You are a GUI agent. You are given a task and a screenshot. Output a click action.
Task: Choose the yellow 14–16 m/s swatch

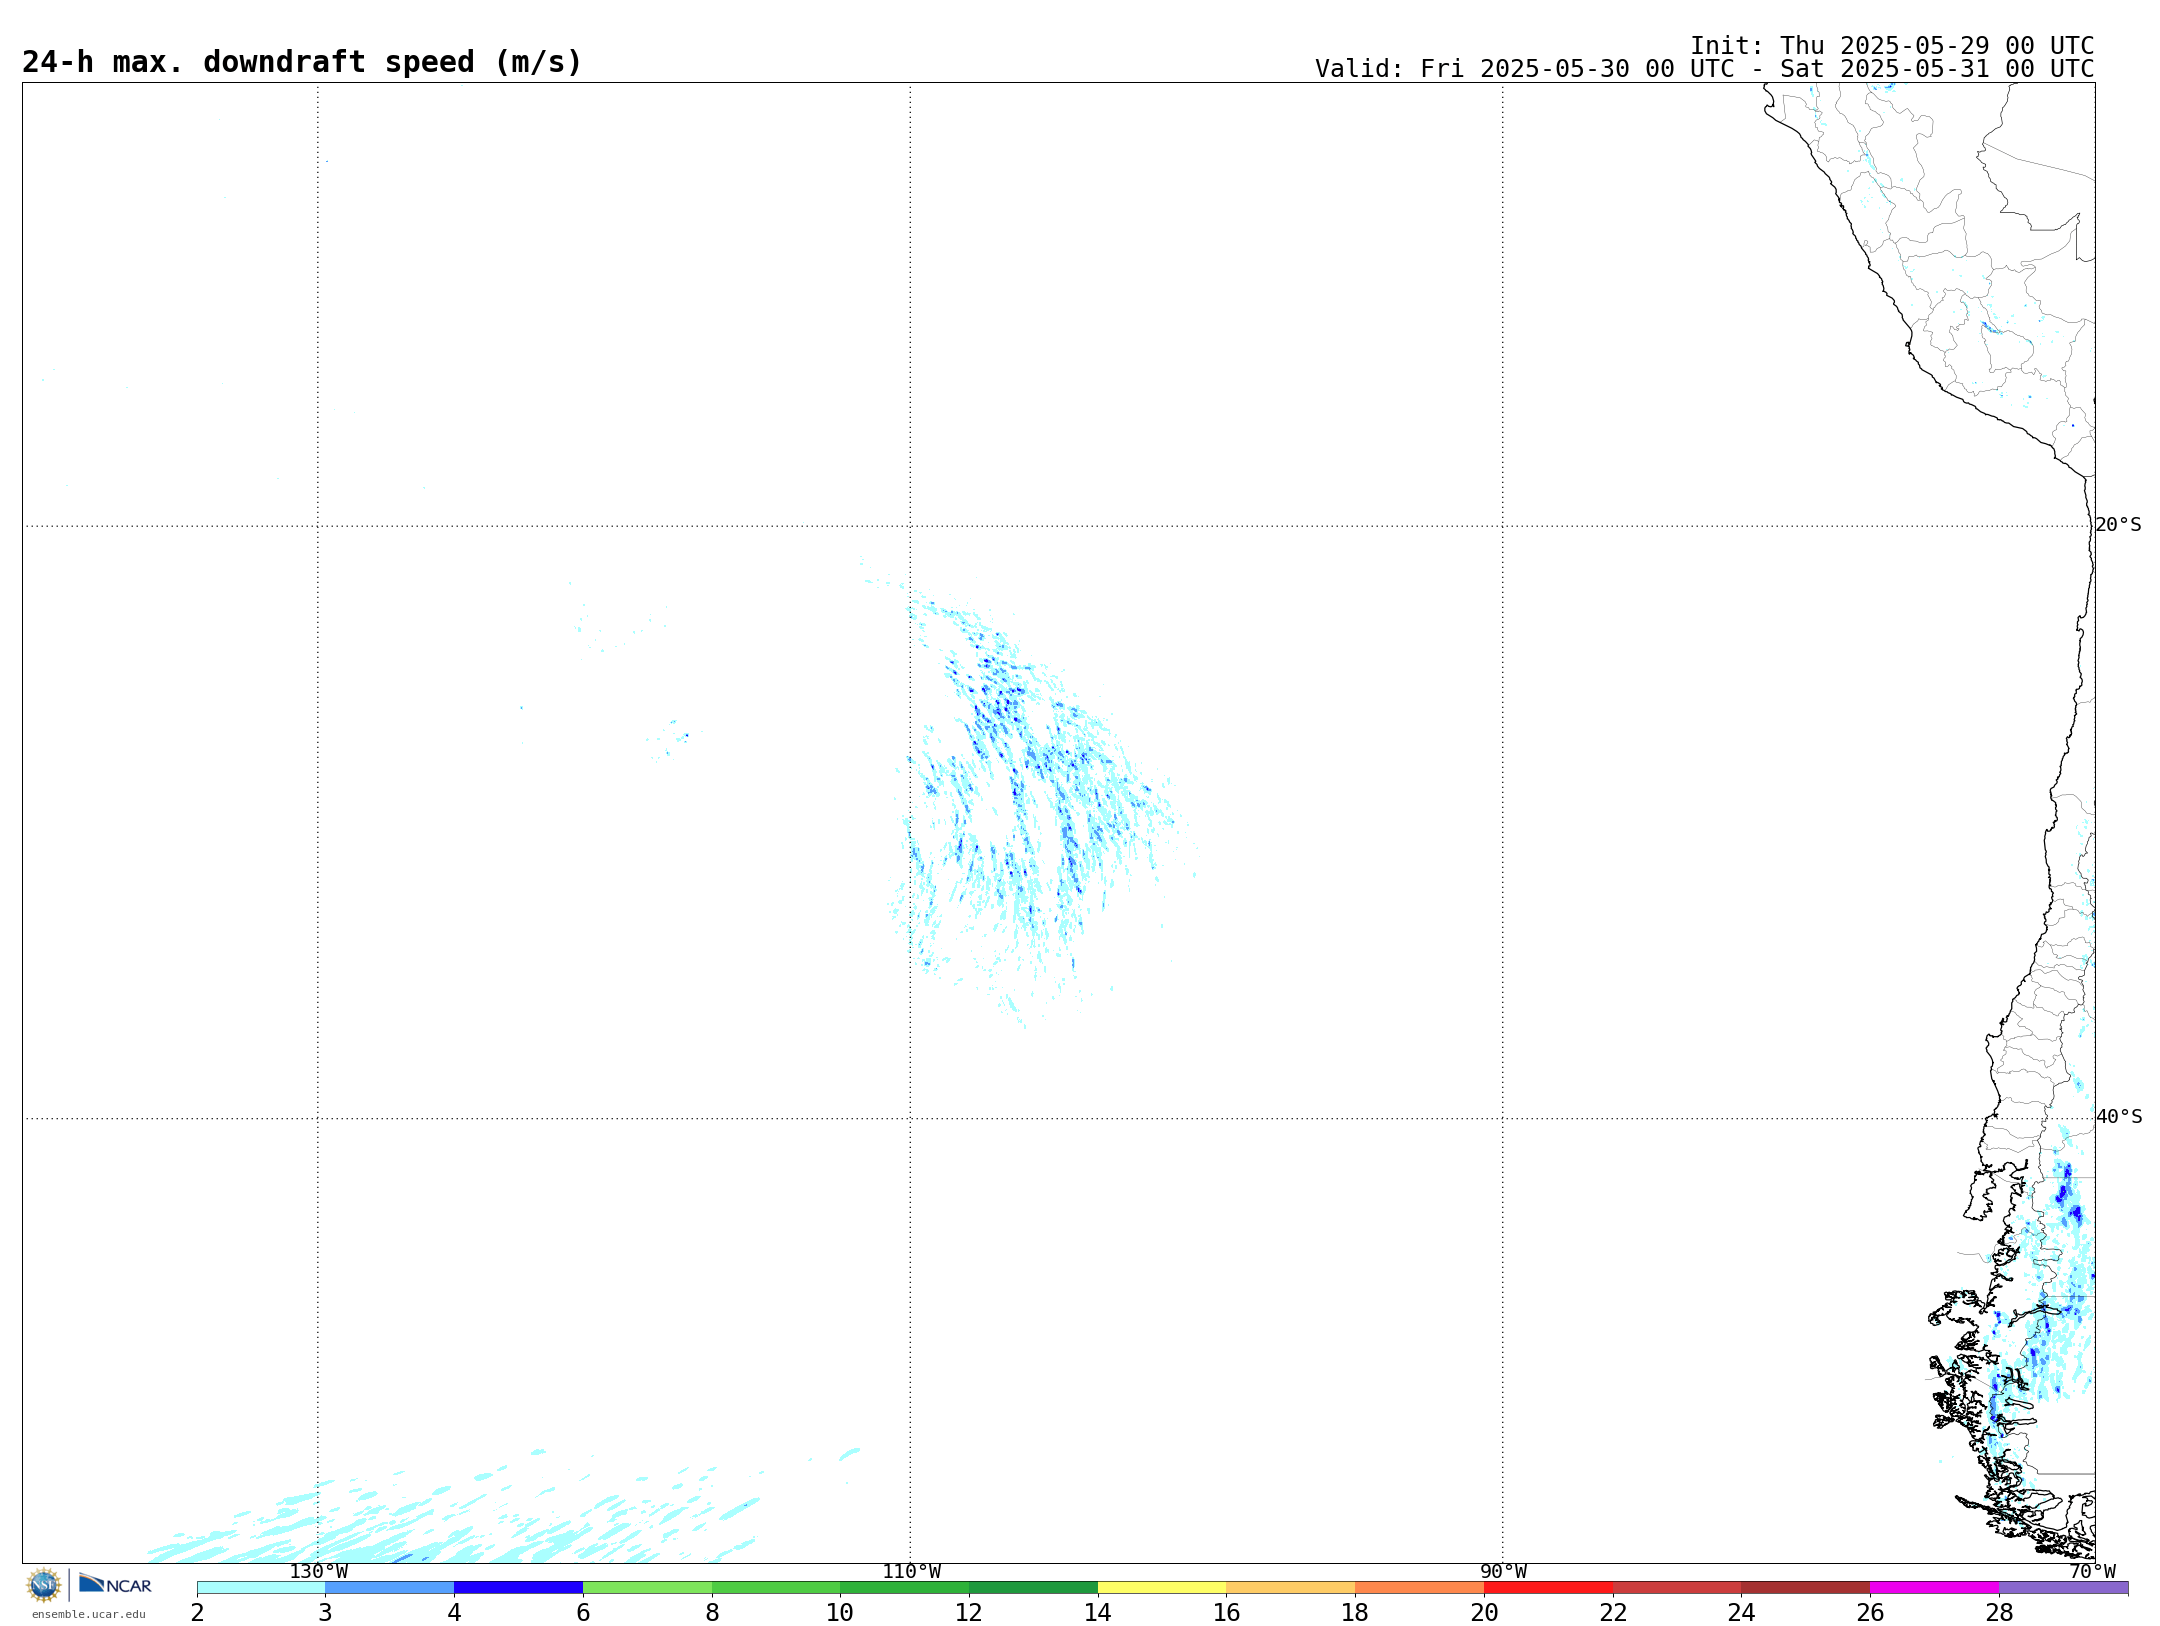click(1162, 1588)
